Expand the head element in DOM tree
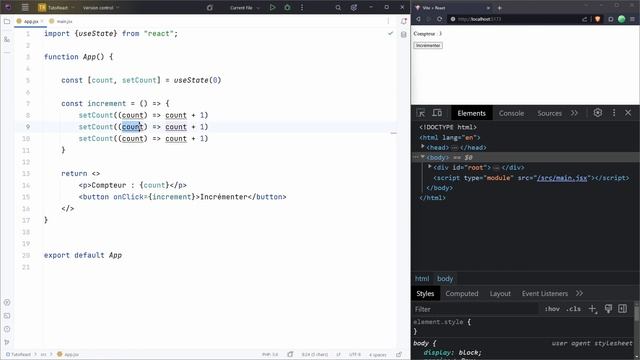Screen dimensions: 640x360 [423, 147]
